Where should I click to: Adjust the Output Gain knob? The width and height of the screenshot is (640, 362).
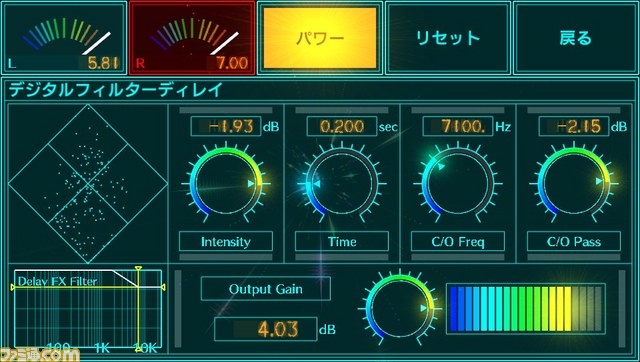(400, 308)
